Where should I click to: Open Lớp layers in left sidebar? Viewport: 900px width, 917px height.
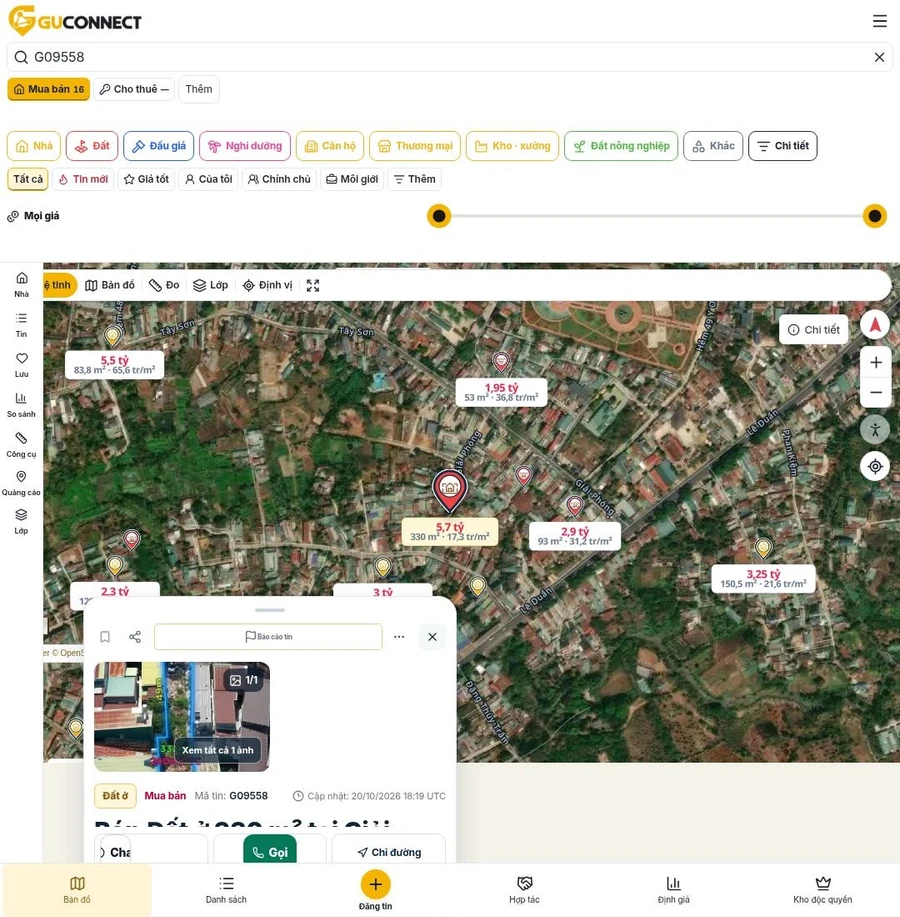pyautogui.click(x=21, y=522)
